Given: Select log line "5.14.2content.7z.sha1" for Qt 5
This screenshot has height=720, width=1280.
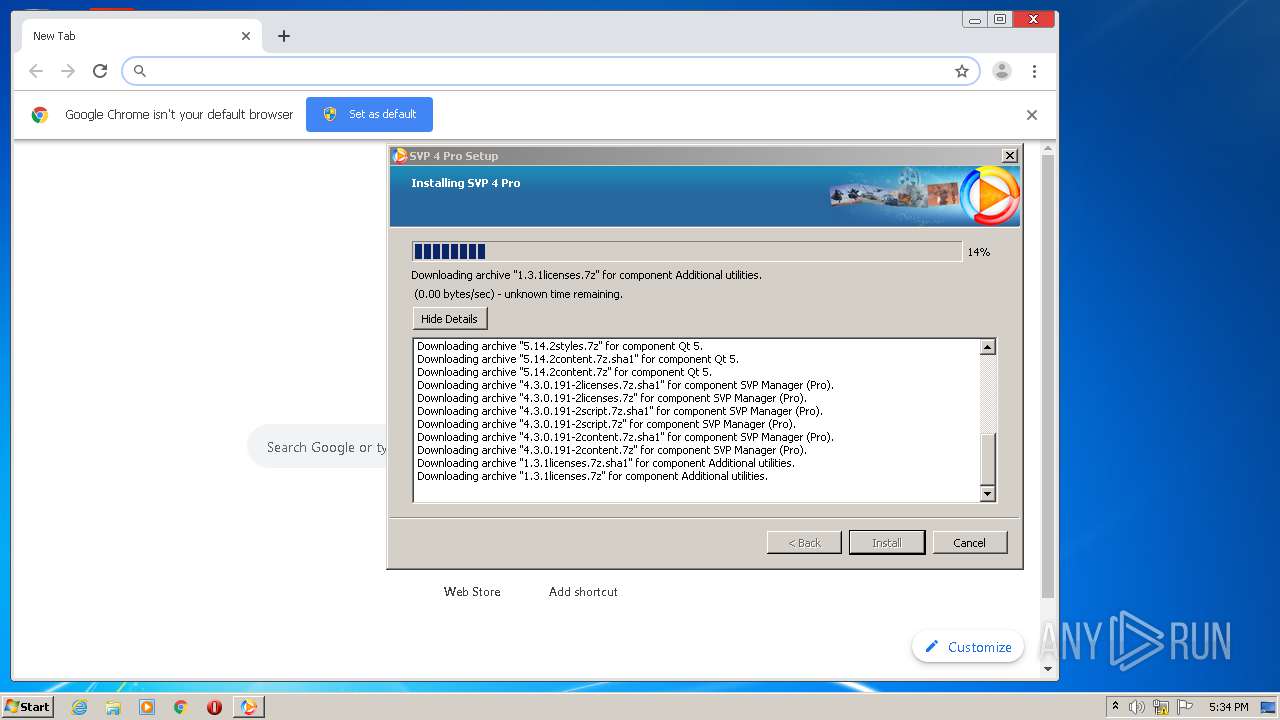Looking at the screenshot, I should (x=578, y=359).
